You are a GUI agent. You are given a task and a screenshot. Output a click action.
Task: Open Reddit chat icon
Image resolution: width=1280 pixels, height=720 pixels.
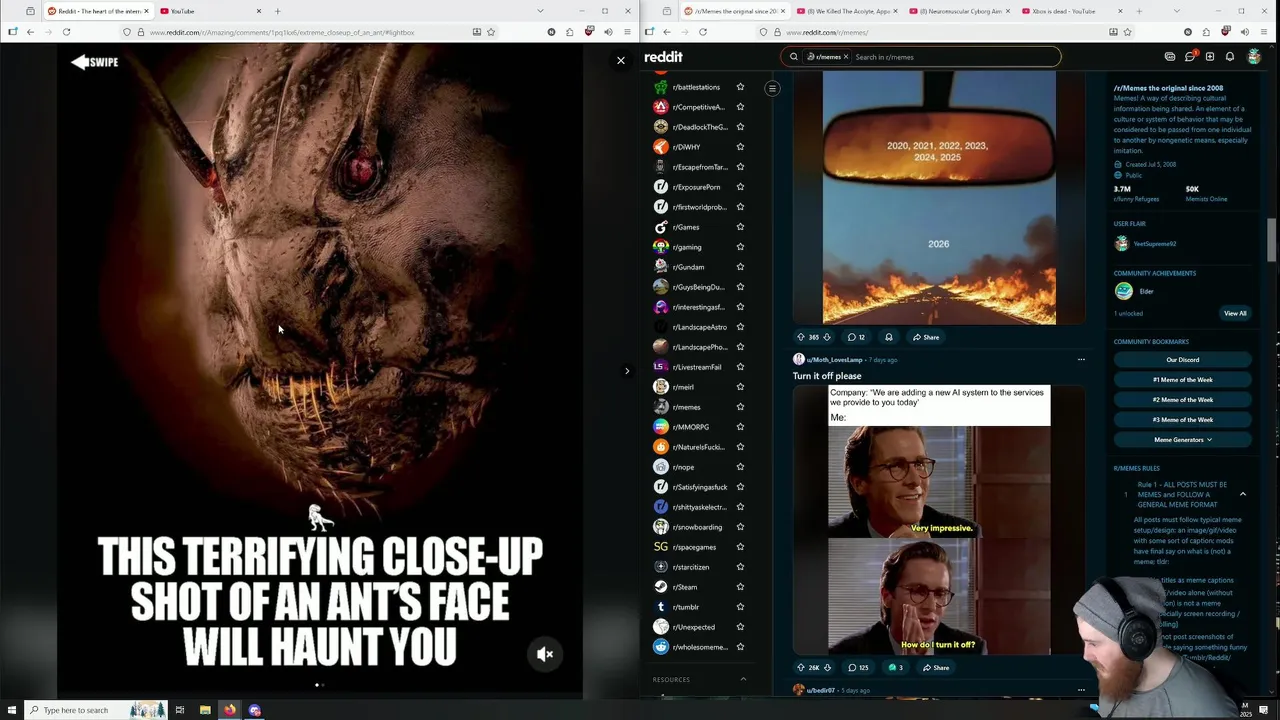(1190, 57)
